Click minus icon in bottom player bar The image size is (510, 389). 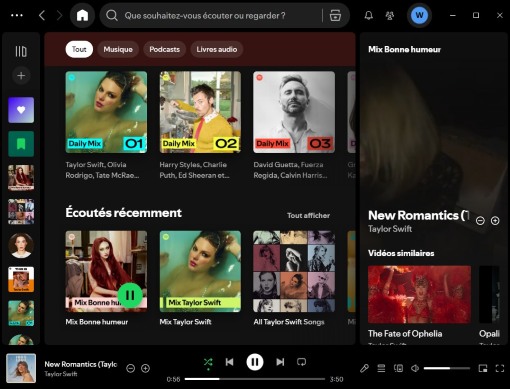(x=130, y=368)
